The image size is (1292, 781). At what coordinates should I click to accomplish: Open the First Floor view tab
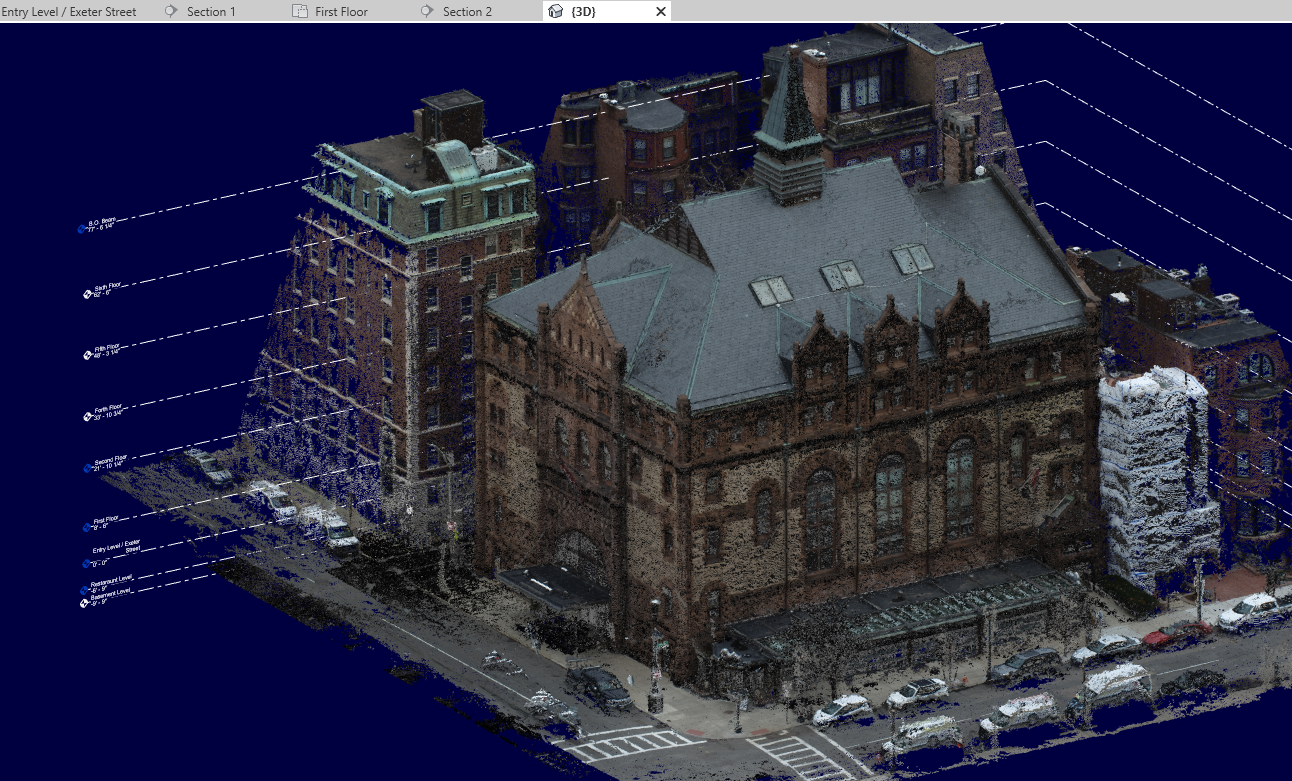(x=340, y=11)
